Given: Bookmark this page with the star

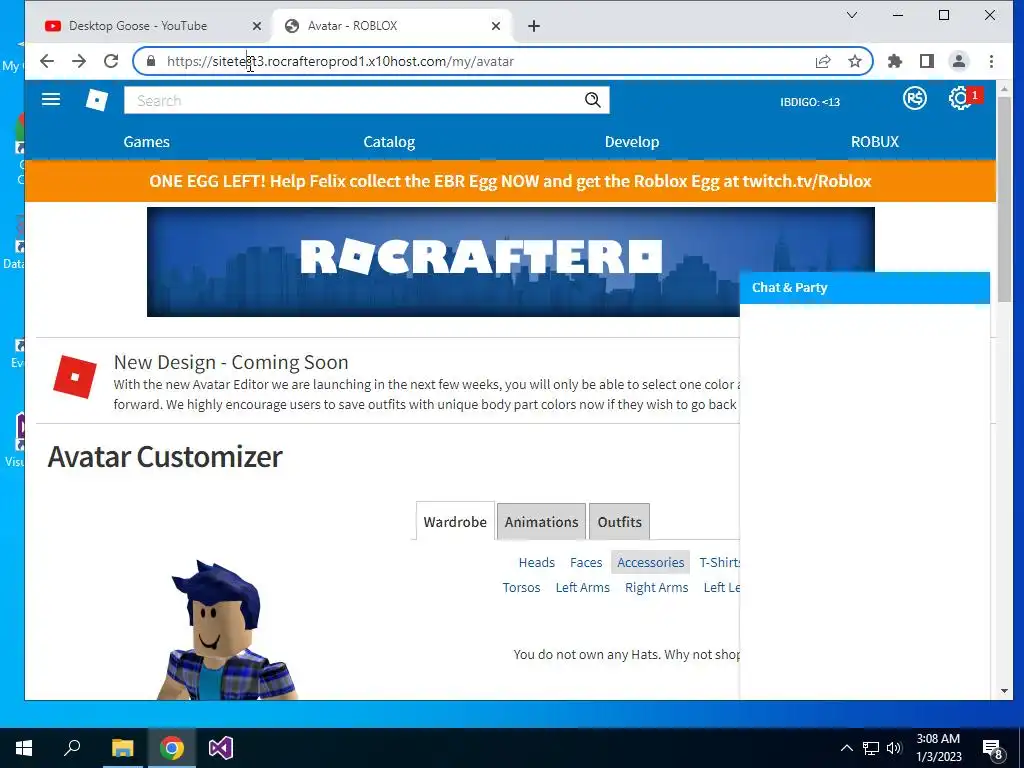Looking at the screenshot, I should click(x=854, y=61).
